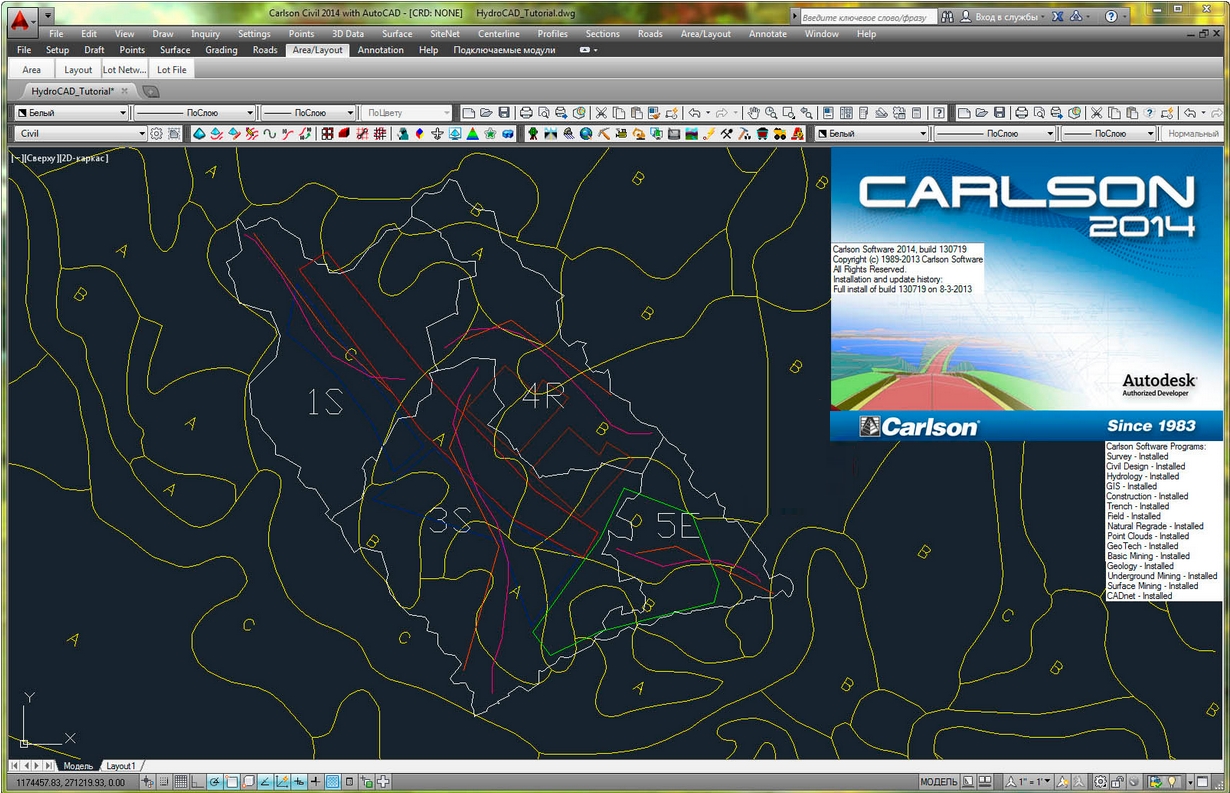Viewport: 1230px width, 793px height.
Task: Click the search binoculars icon
Action: point(946,17)
